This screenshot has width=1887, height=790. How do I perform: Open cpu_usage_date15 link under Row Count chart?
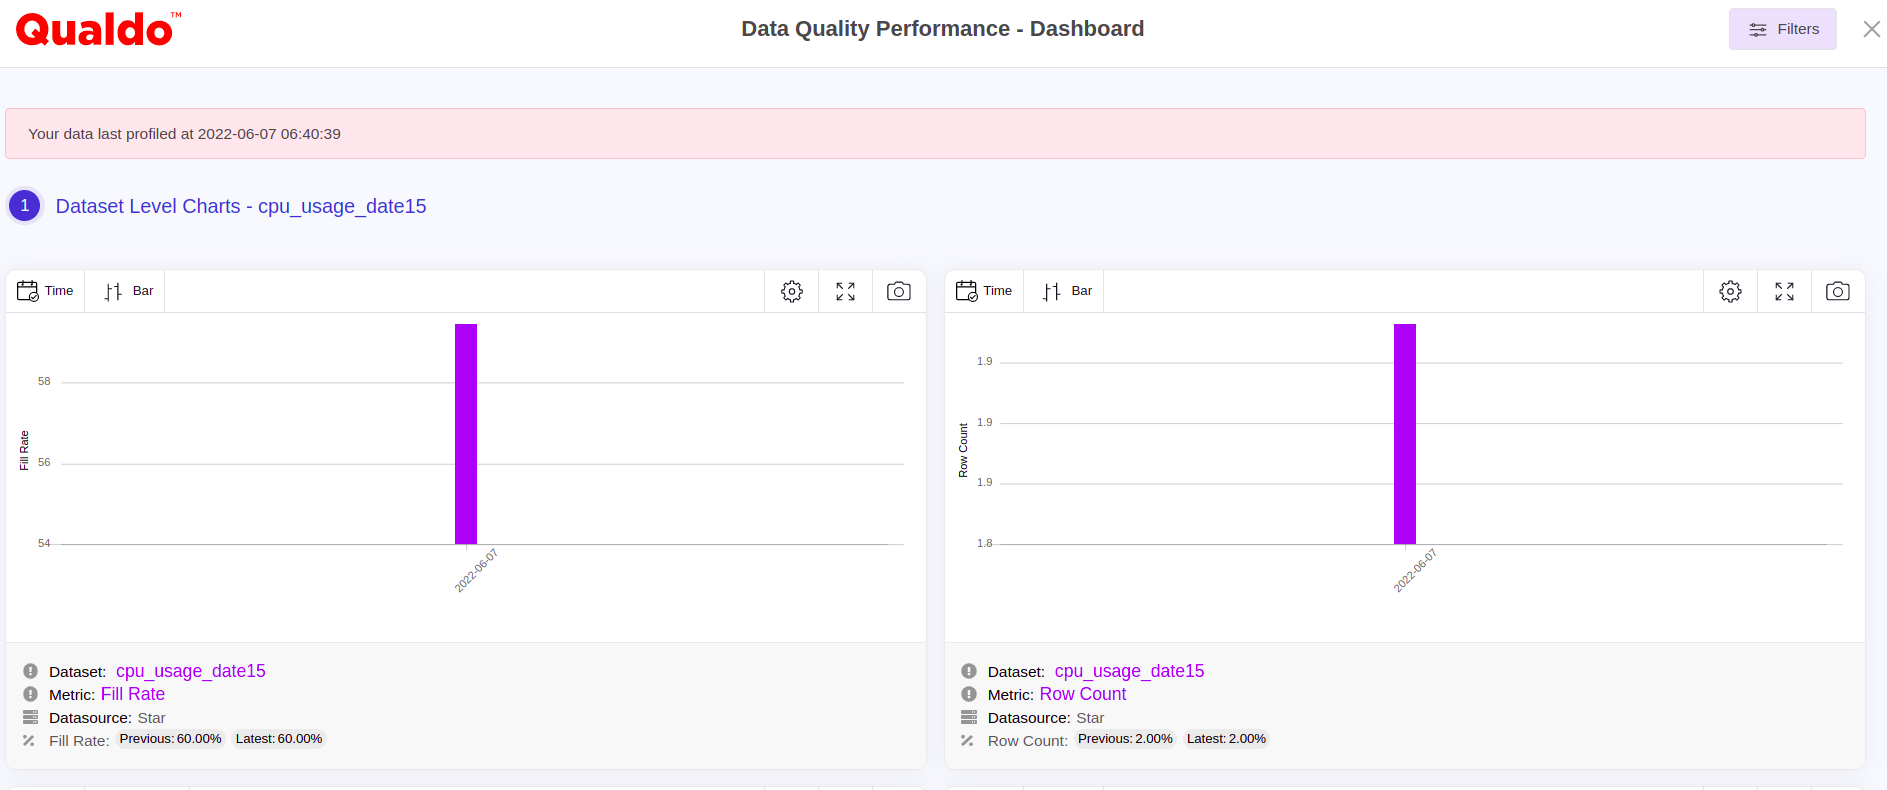pyautogui.click(x=1130, y=671)
